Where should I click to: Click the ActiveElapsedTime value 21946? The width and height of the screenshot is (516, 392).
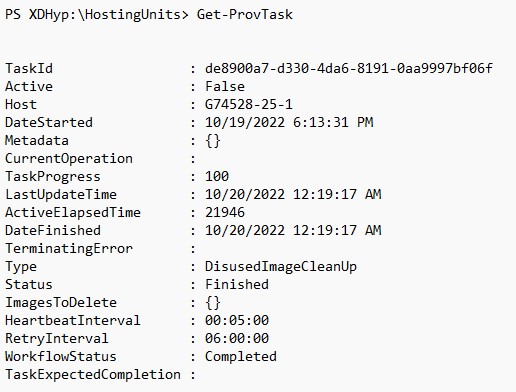tap(225, 212)
